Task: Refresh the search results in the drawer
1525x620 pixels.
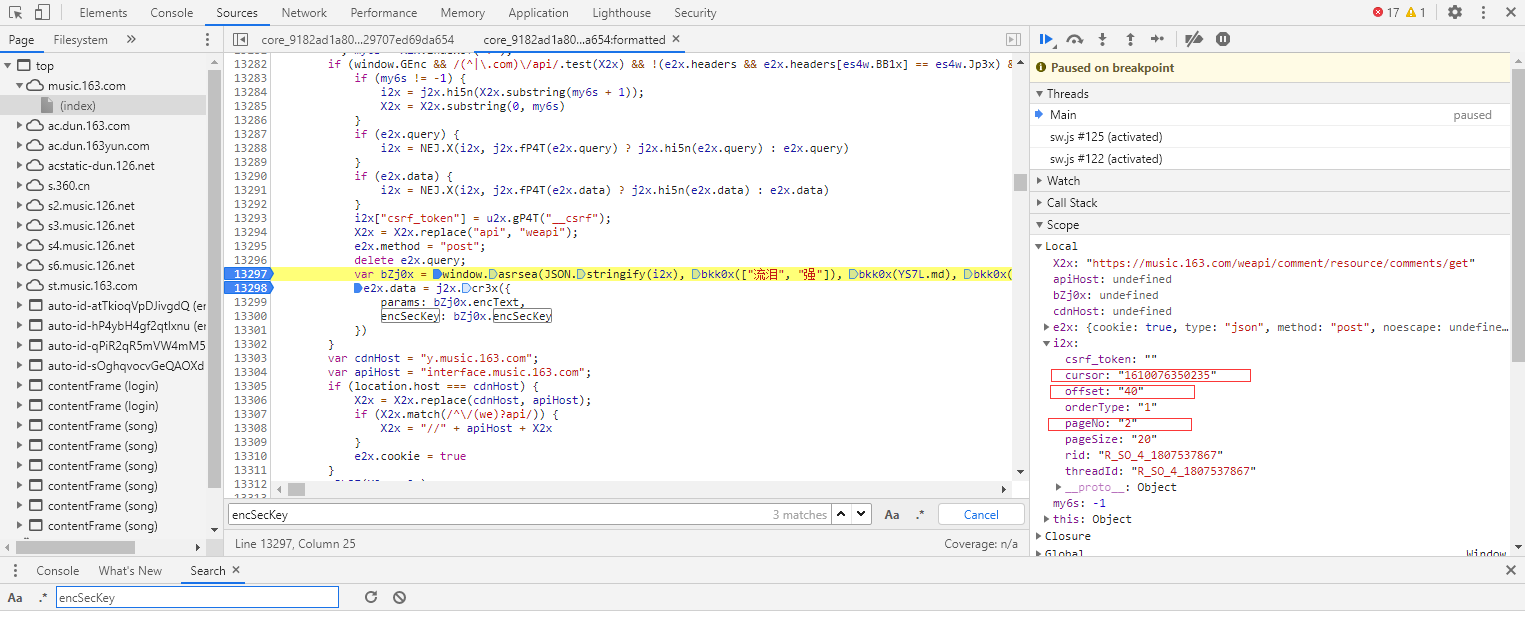Action: (370, 597)
